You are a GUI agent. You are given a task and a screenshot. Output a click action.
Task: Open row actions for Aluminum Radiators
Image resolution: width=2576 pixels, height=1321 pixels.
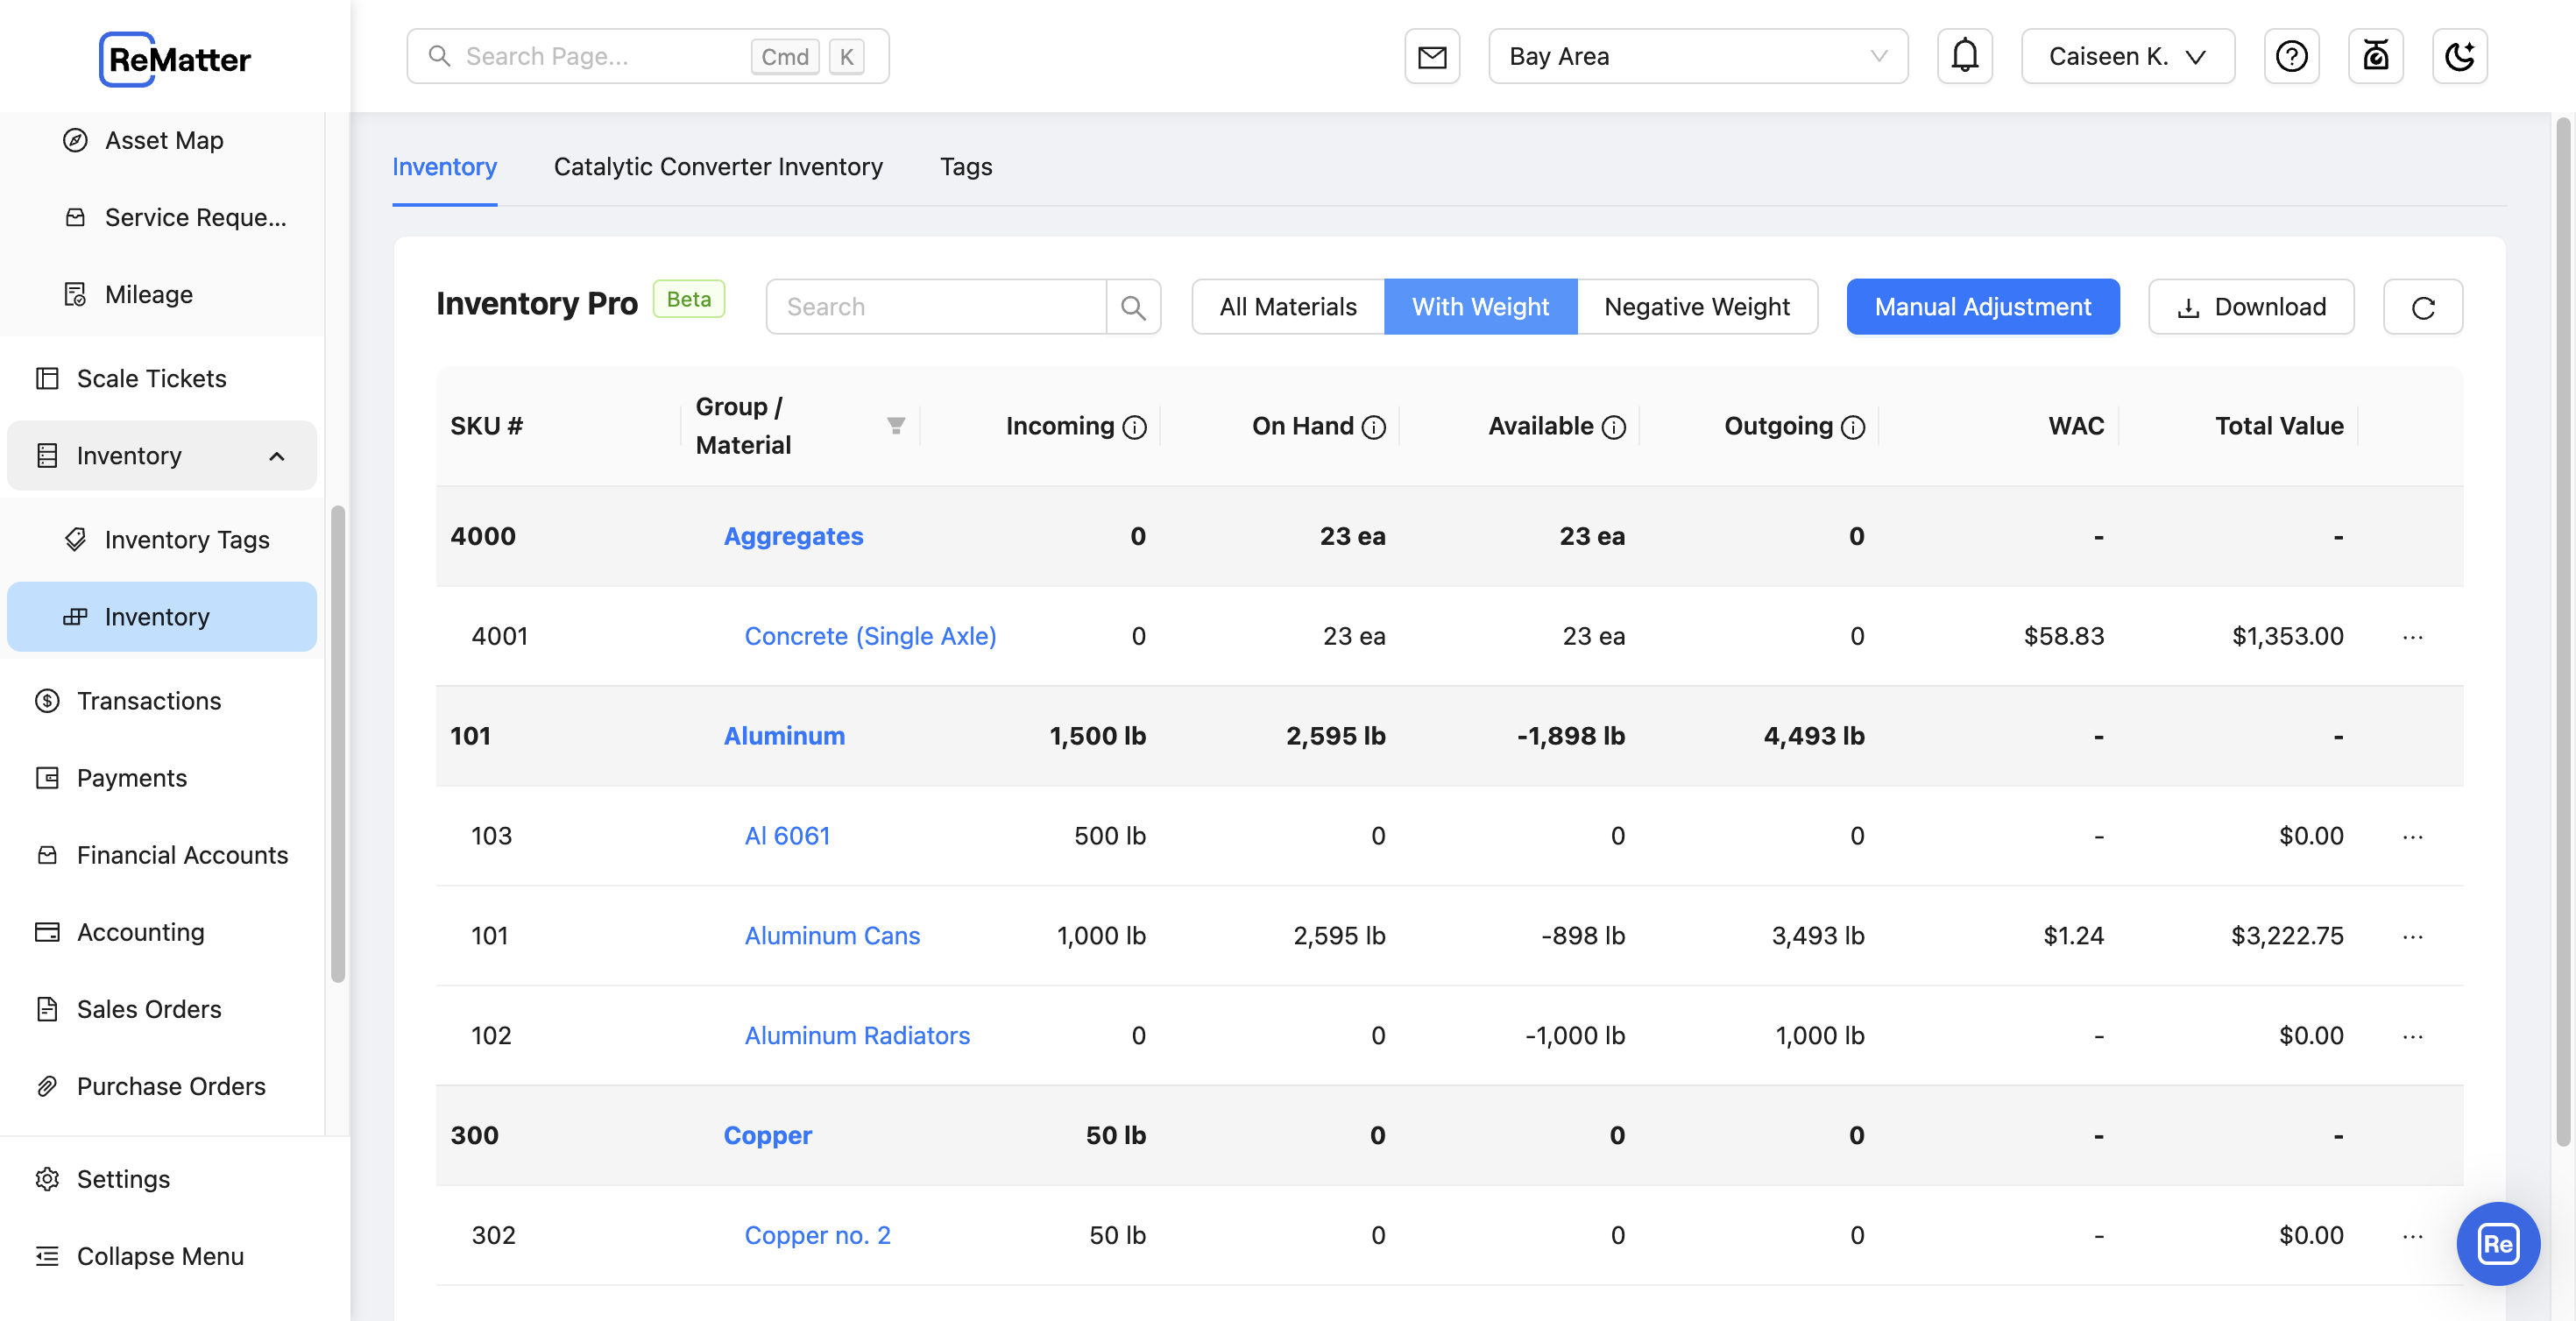tap(2412, 1037)
